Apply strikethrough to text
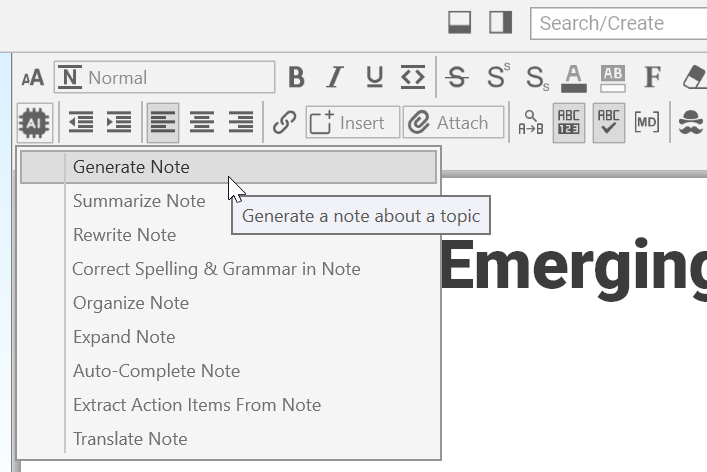 (x=457, y=78)
